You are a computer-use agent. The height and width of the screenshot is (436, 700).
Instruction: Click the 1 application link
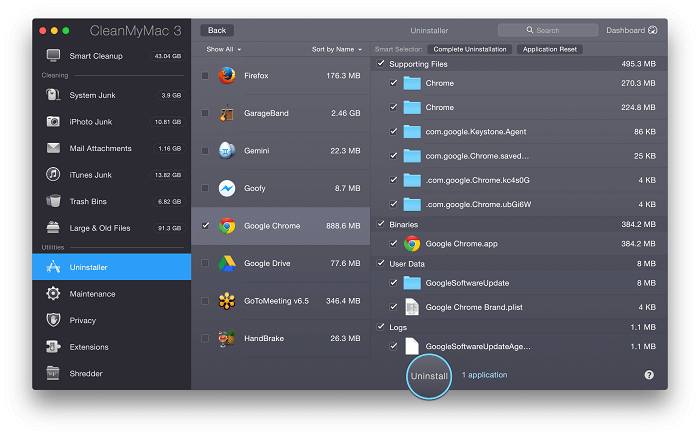click(x=484, y=375)
